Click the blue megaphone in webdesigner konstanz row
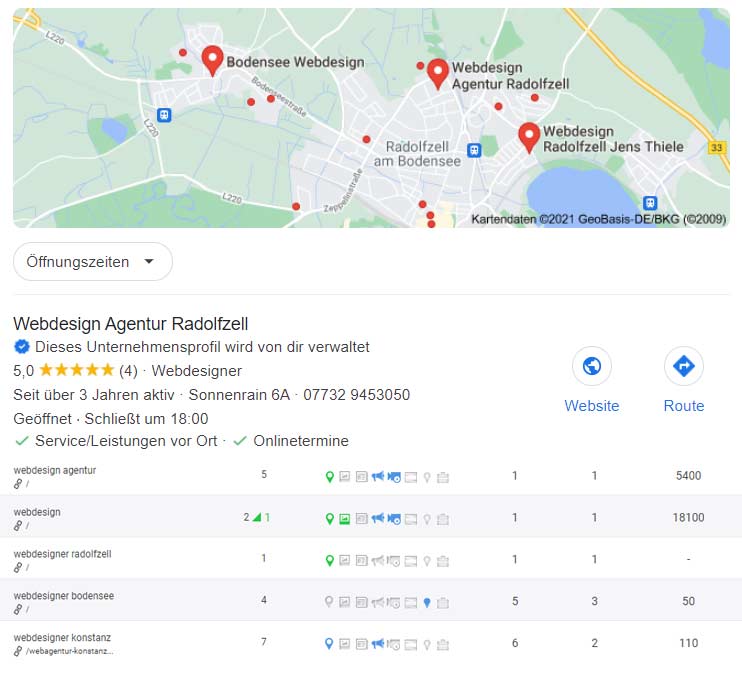This screenshot has height=673, width=742. pyautogui.click(x=378, y=643)
